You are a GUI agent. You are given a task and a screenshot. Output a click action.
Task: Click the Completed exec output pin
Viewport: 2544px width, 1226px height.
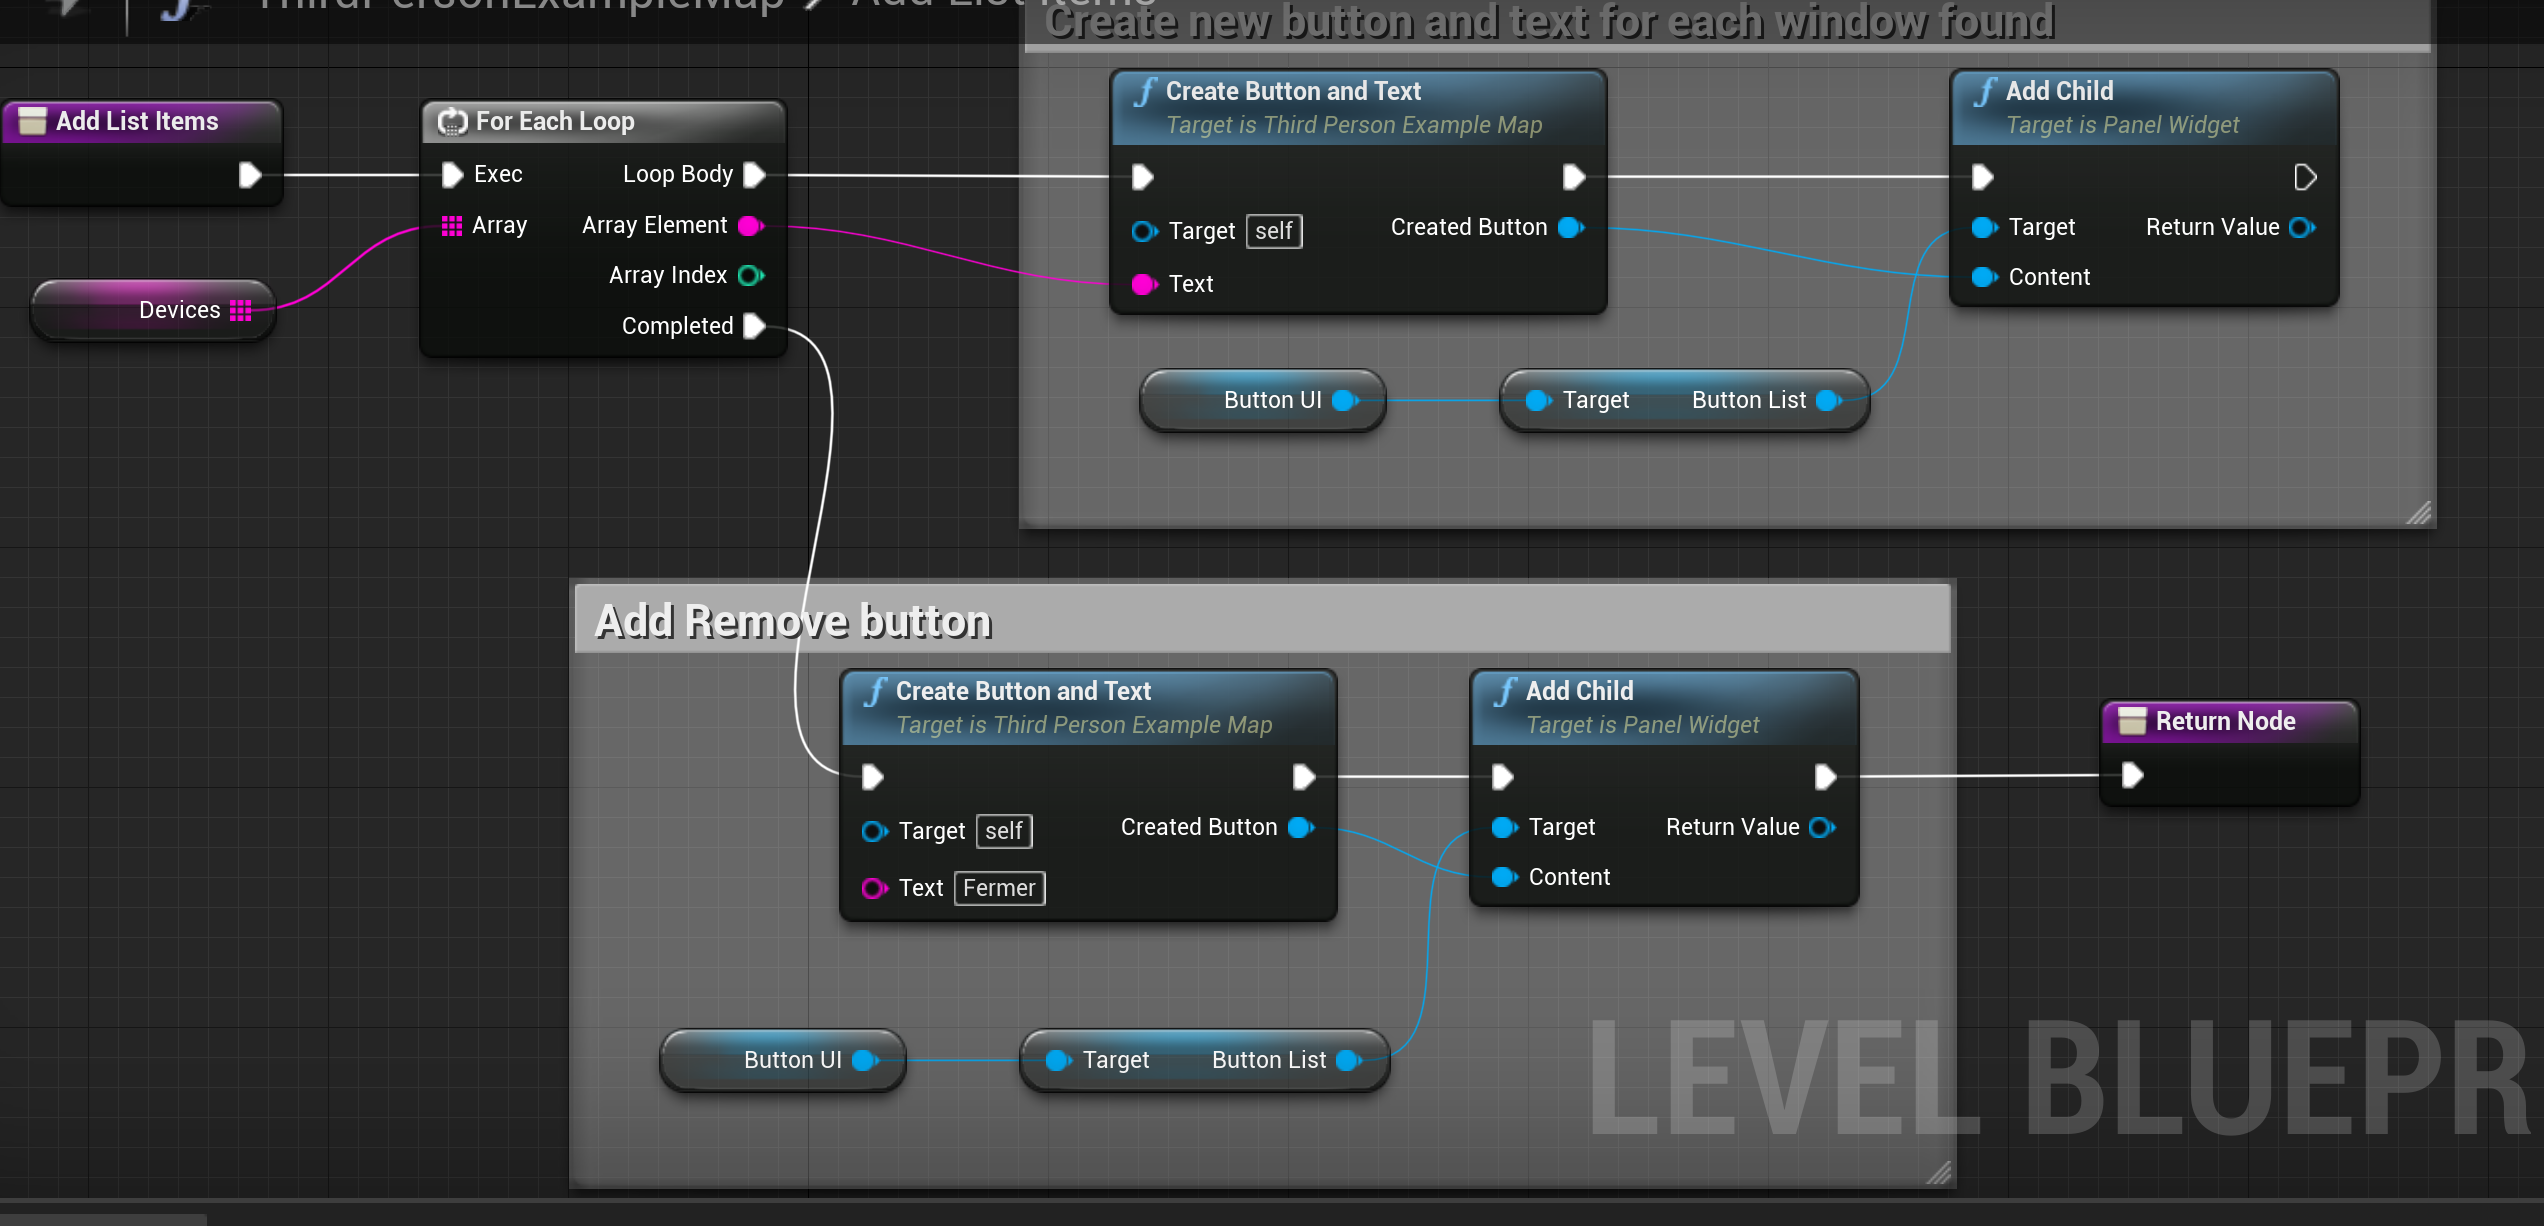point(755,326)
